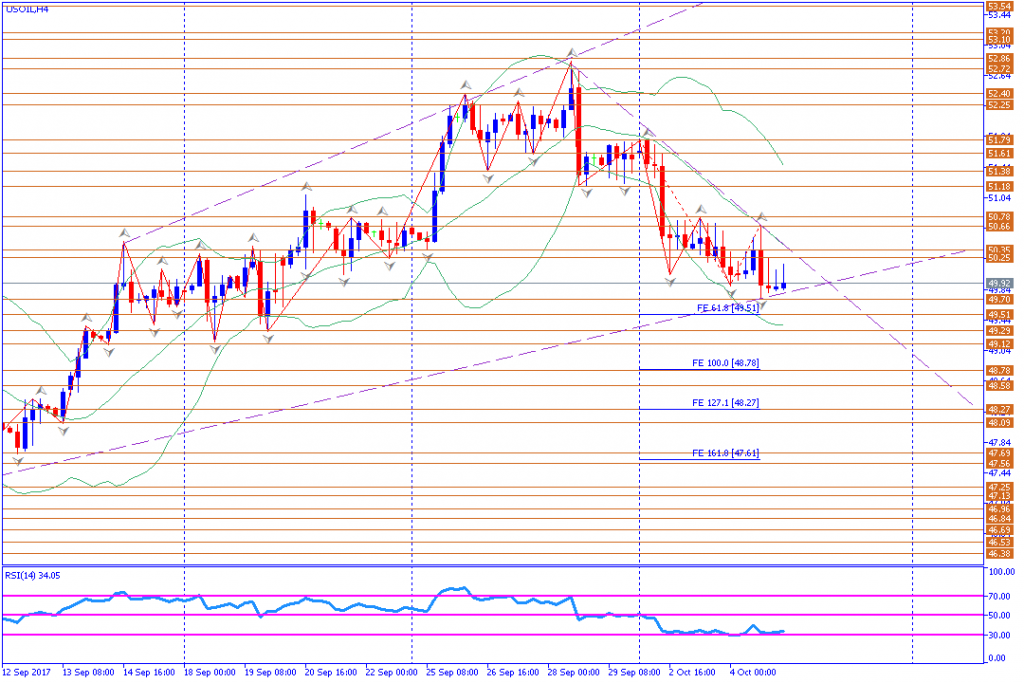Select the FE 61.8 [49.51] Fibonacci label
Image resolution: width=1024 pixels, height=683 pixels.
[728, 308]
